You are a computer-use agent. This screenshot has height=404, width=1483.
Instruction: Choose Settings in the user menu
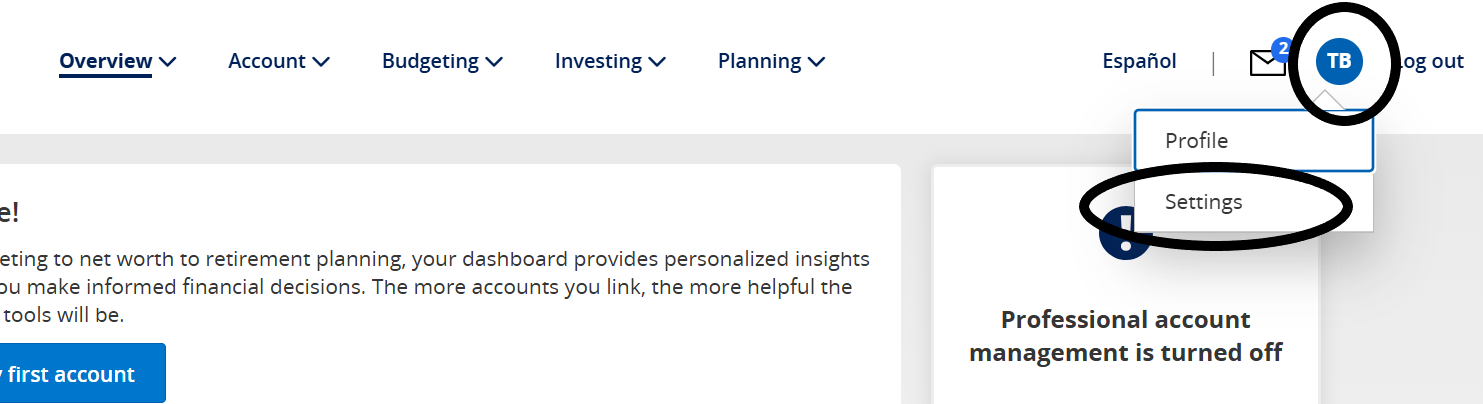(1203, 202)
